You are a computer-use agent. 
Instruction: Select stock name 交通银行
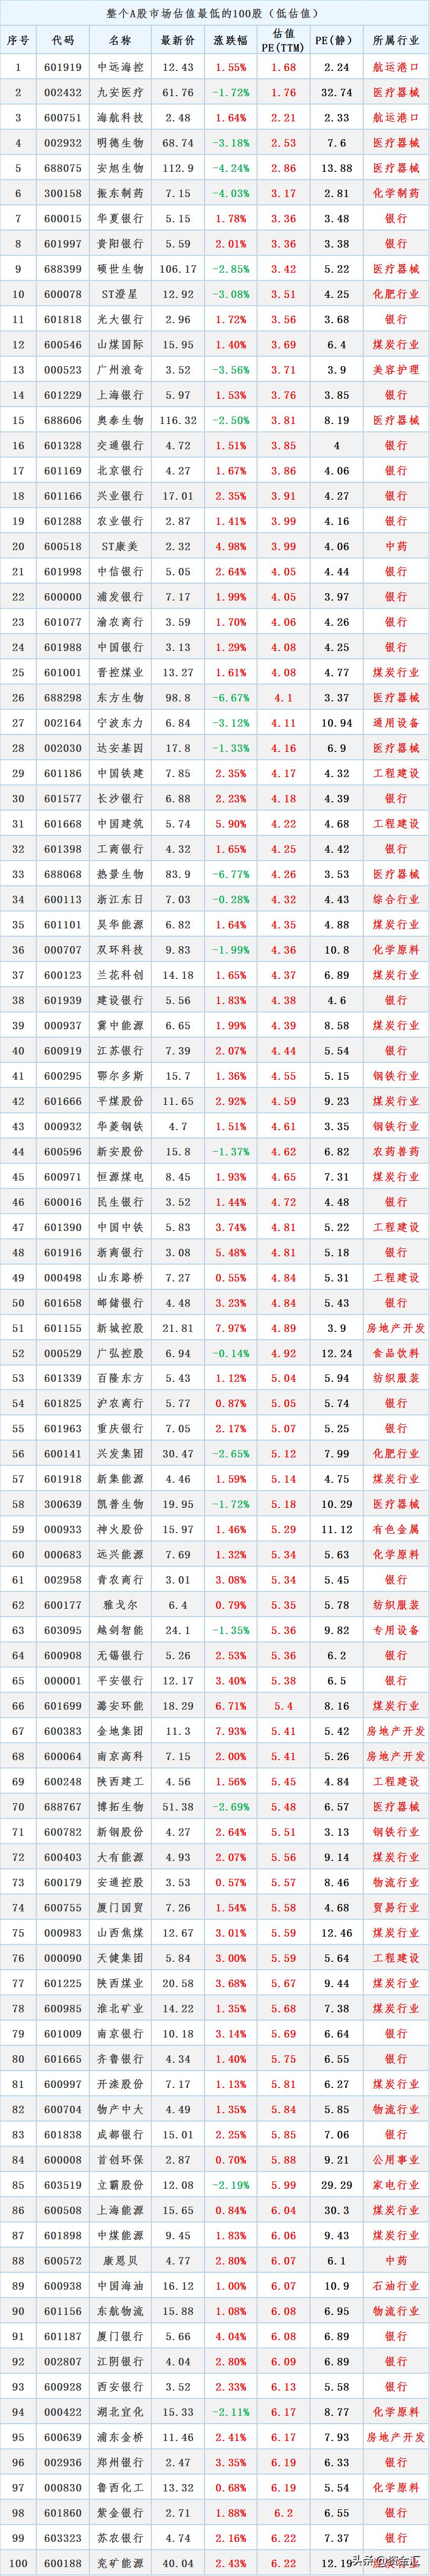tap(120, 445)
